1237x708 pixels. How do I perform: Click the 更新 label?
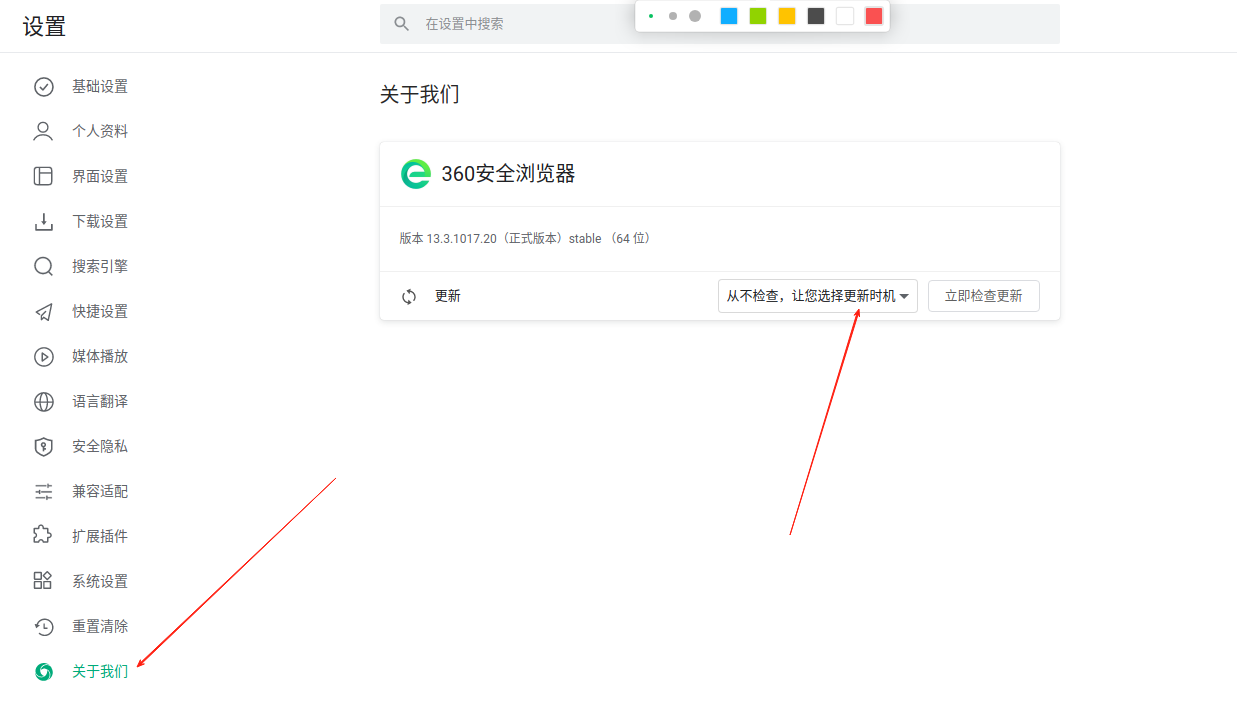pos(448,297)
